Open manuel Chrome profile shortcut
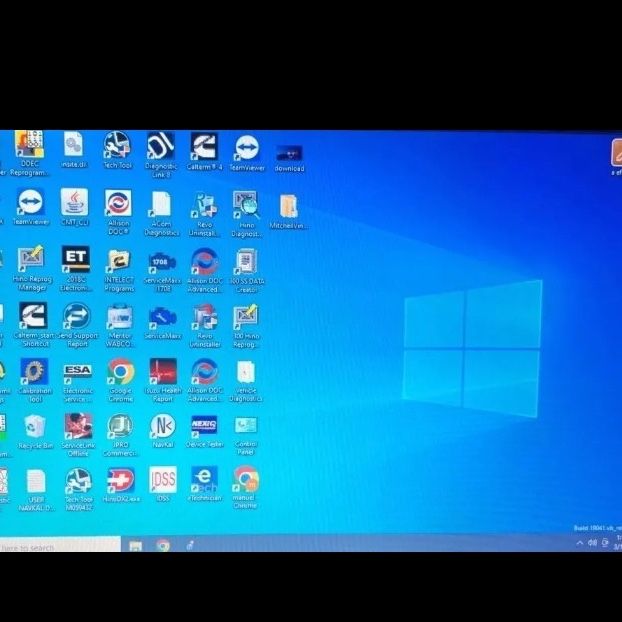622x622 pixels. (x=246, y=488)
